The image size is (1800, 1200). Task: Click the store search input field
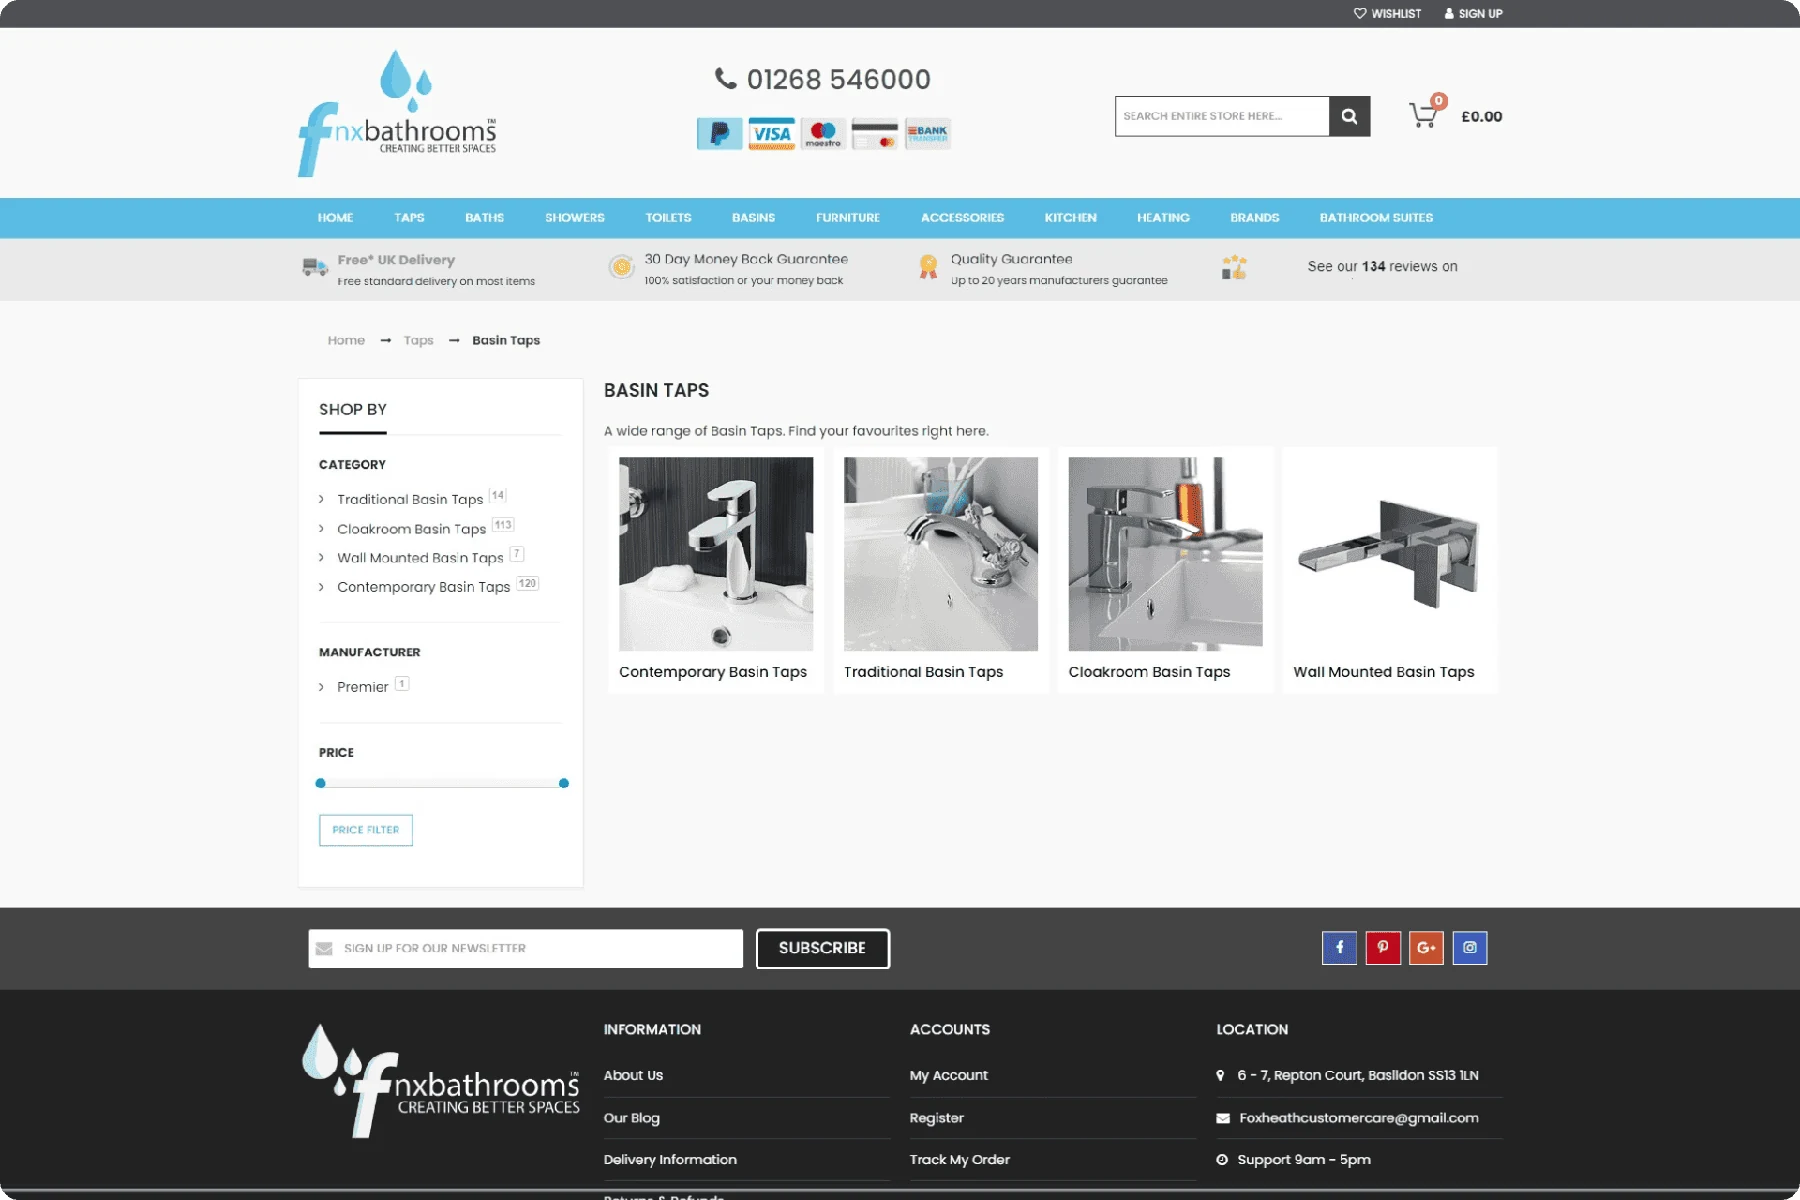tap(1222, 116)
